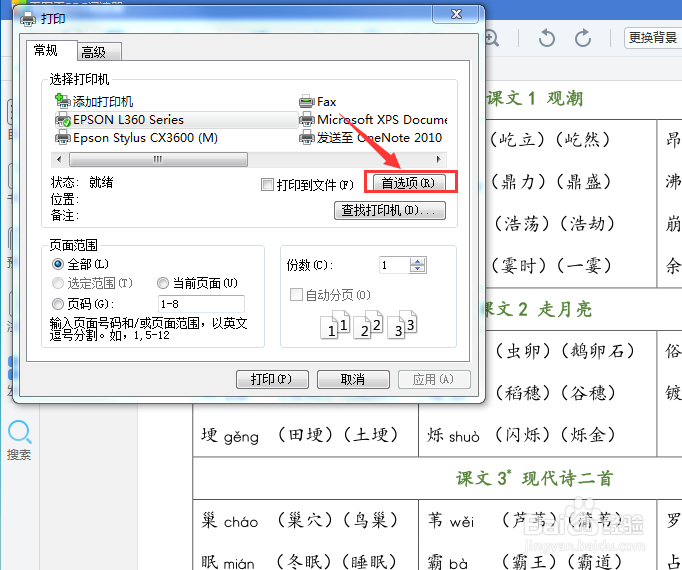Increase the copies count with the up arrow

pyautogui.click(x=418, y=261)
